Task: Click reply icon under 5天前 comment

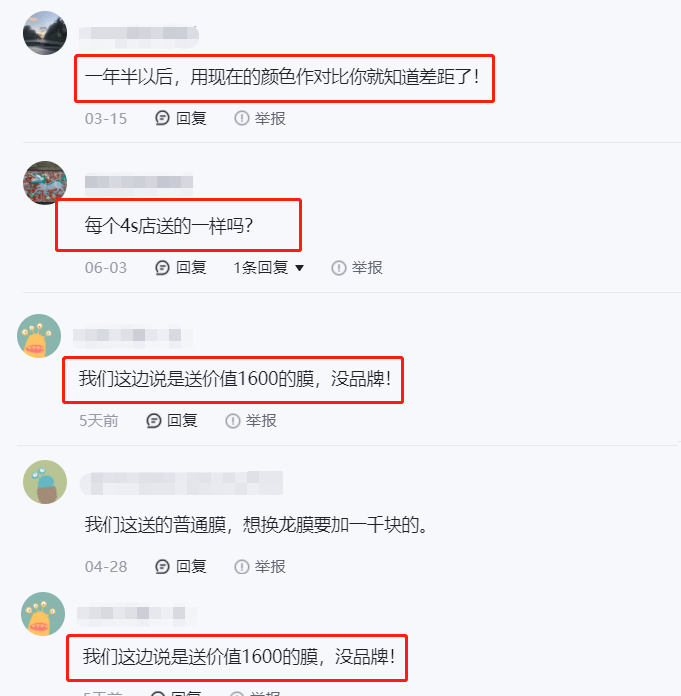Action: point(153,420)
